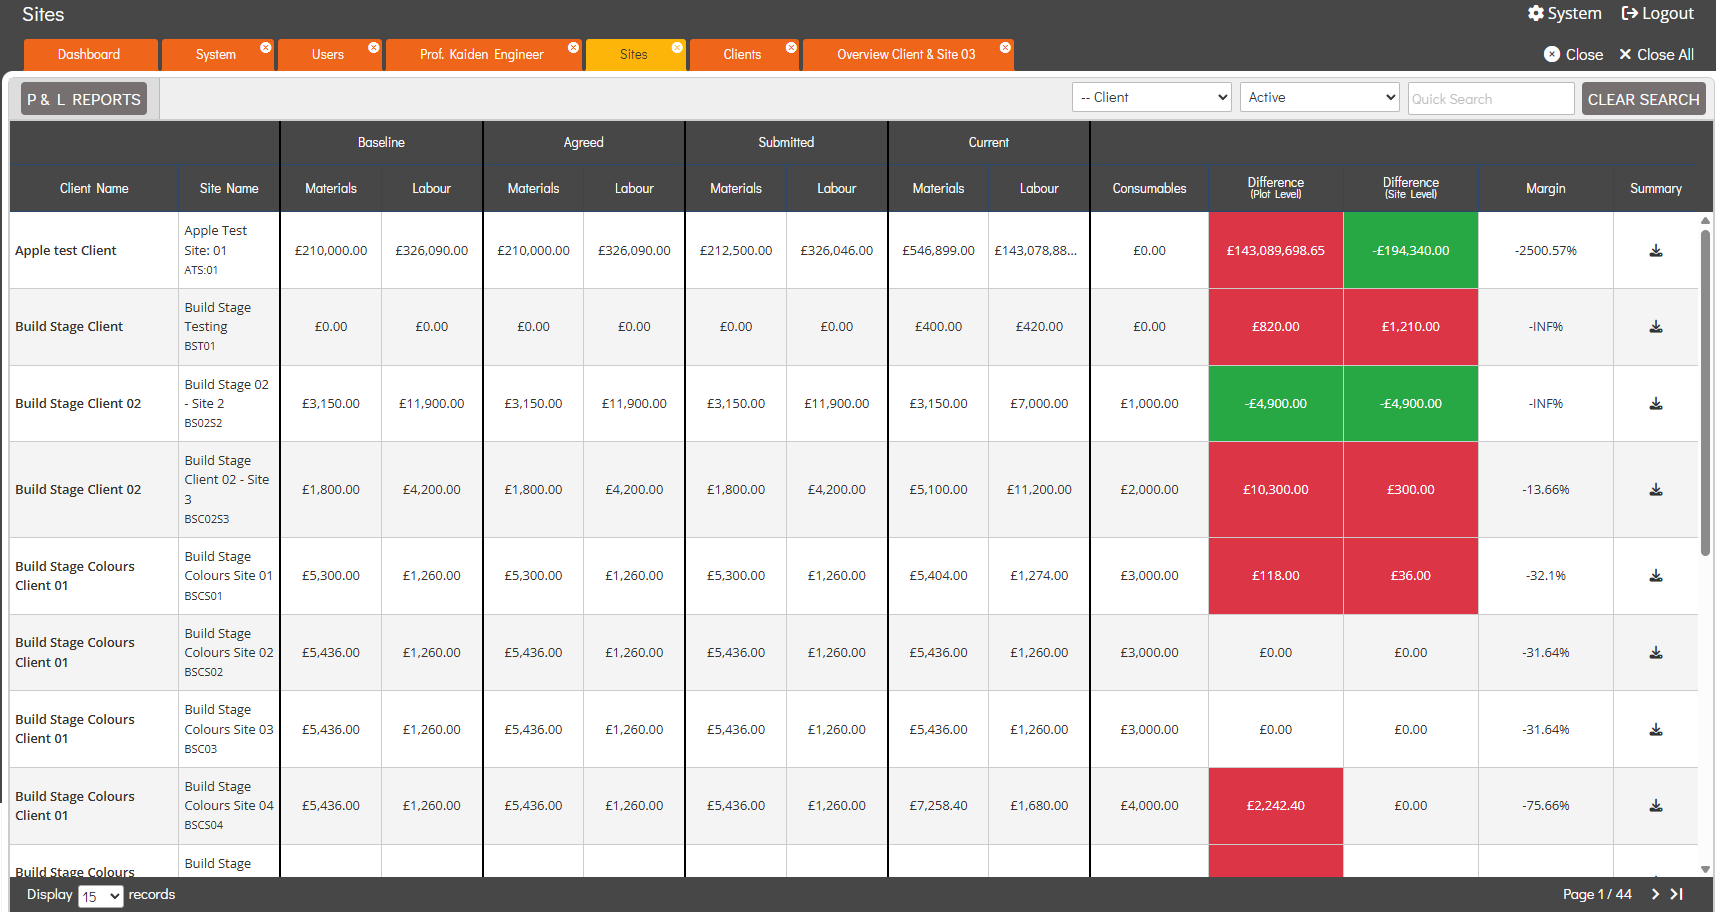1716x912 pixels.
Task: Download summary for Build Stage Colours Site 01
Action: (1656, 576)
